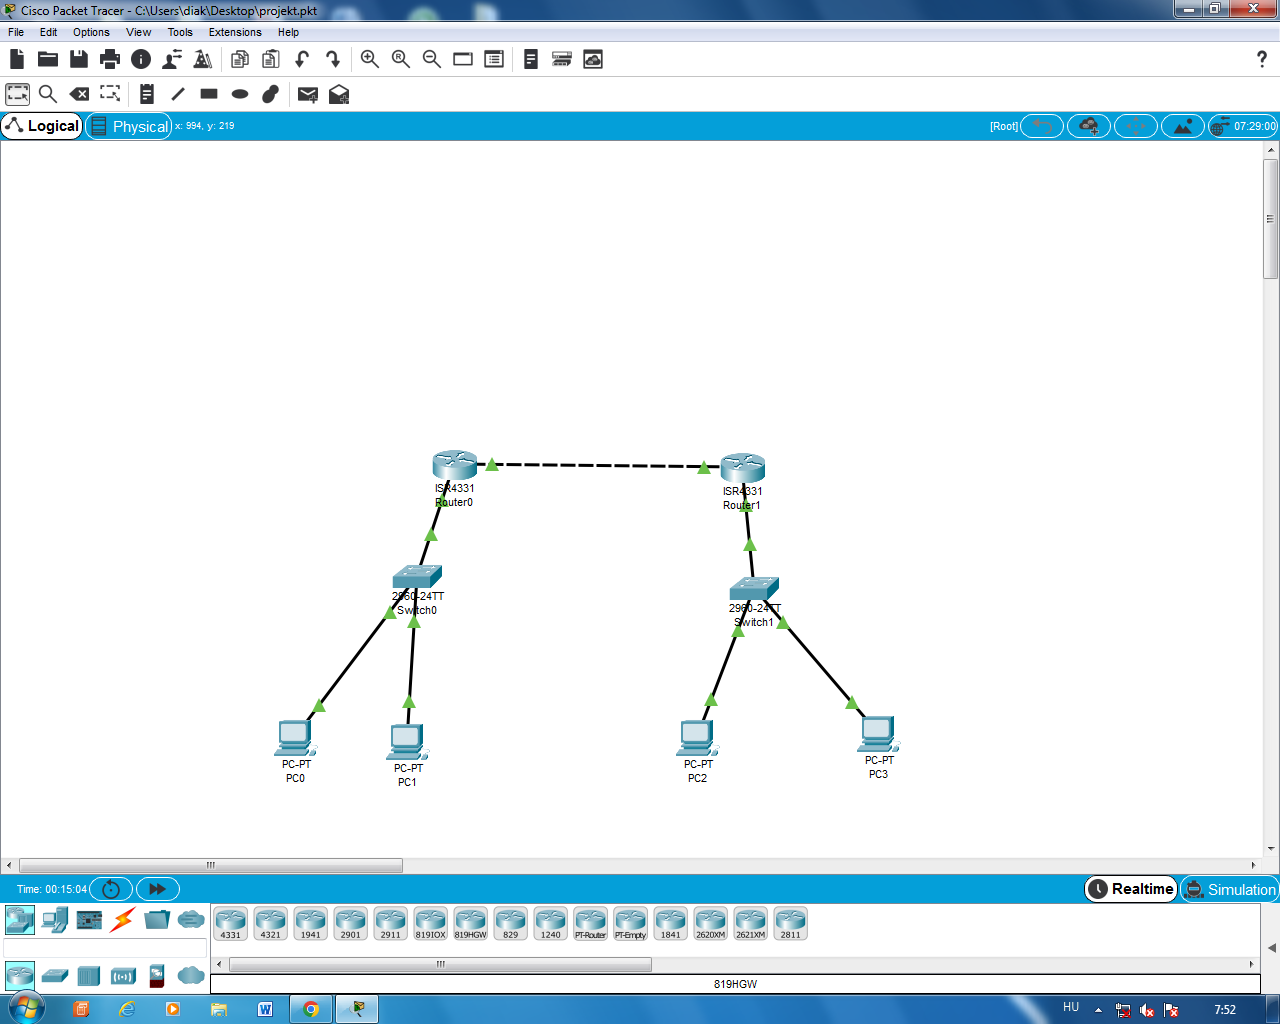Viewport: 1280px width, 1024px height.
Task: Click Router0 in the workspace
Action: [455, 466]
